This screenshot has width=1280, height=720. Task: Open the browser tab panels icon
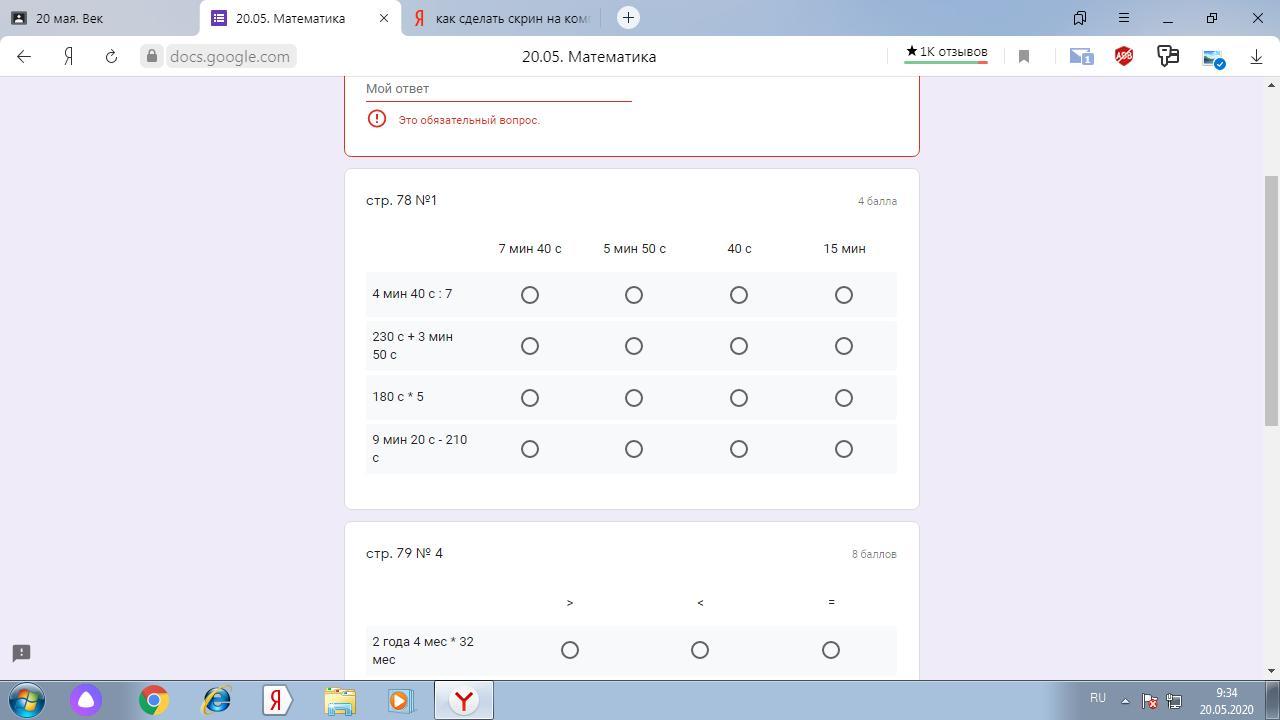click(x=1080, y=18)
